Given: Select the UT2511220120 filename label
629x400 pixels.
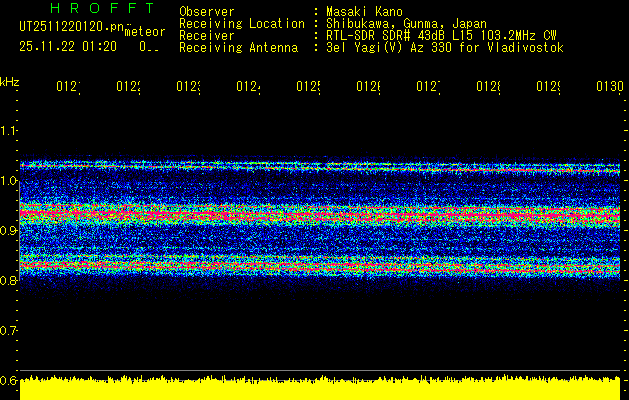Looking at the screenshot, I should (70, 28).
